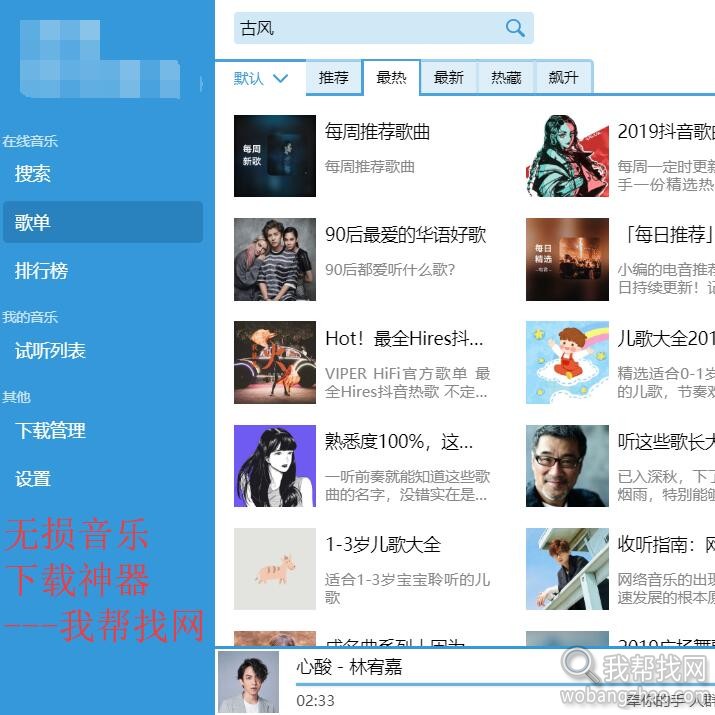Click the 适合1-3岁宝宝聆听的儿歌 description
Image resolution: width=715 pixels, height=715 pixels.
407,588
